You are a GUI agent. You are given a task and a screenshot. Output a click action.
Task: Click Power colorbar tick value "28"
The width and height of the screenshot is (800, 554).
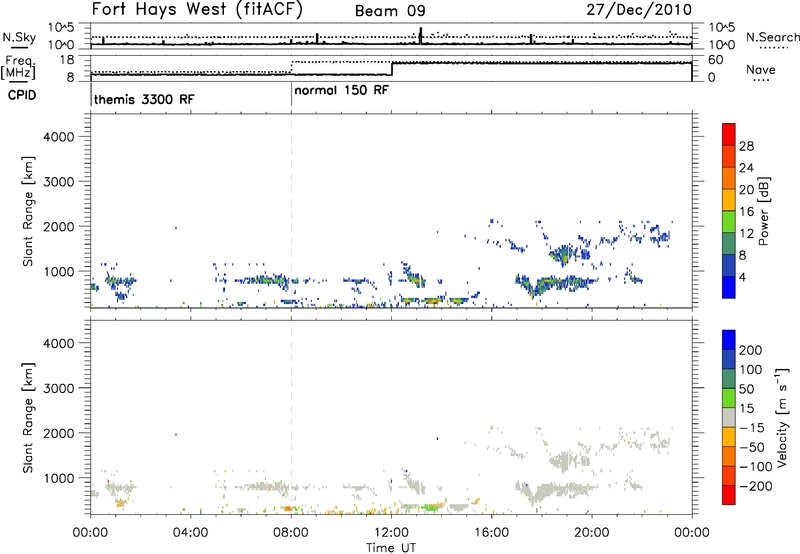point(746,146)
